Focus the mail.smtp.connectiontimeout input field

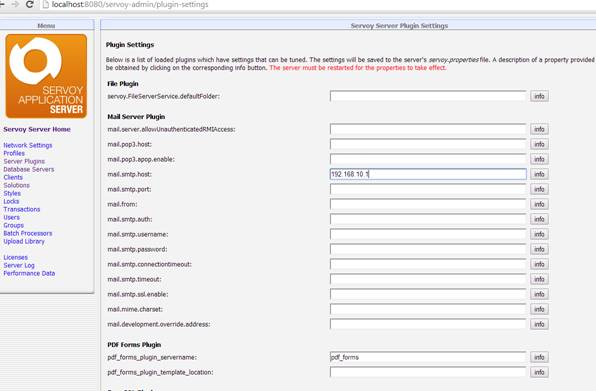point(428,264)
